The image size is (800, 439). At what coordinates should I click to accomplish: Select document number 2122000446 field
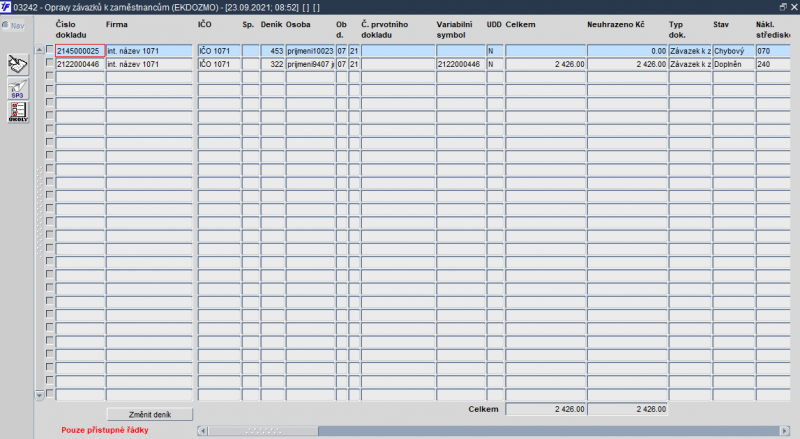coord(80,64)
